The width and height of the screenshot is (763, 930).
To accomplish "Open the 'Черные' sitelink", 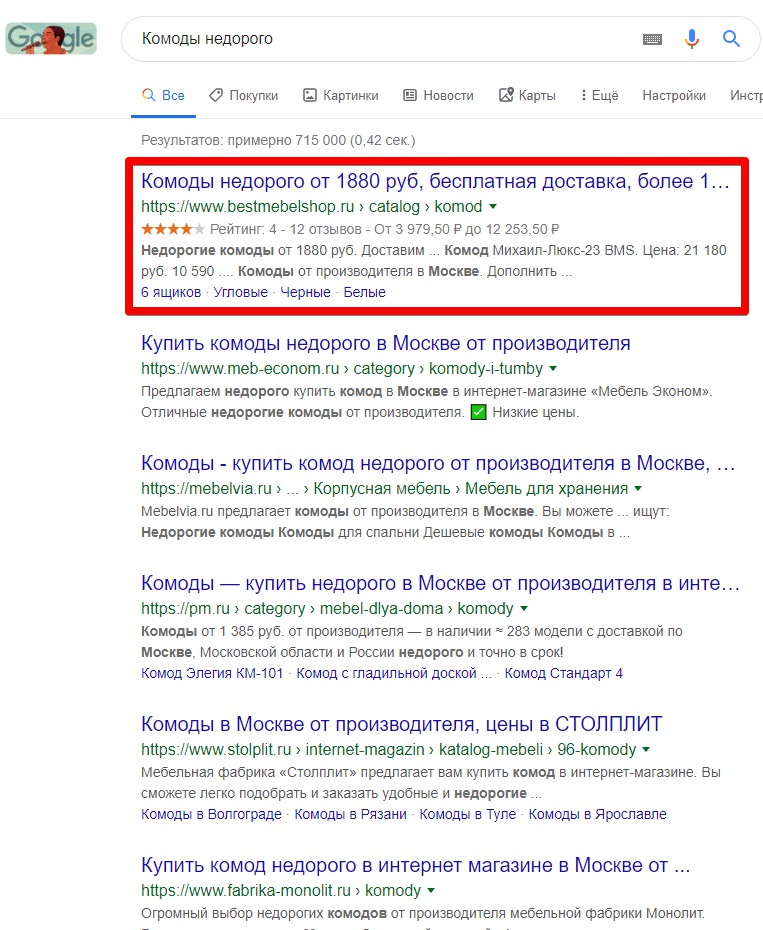I will click(306, 292).
